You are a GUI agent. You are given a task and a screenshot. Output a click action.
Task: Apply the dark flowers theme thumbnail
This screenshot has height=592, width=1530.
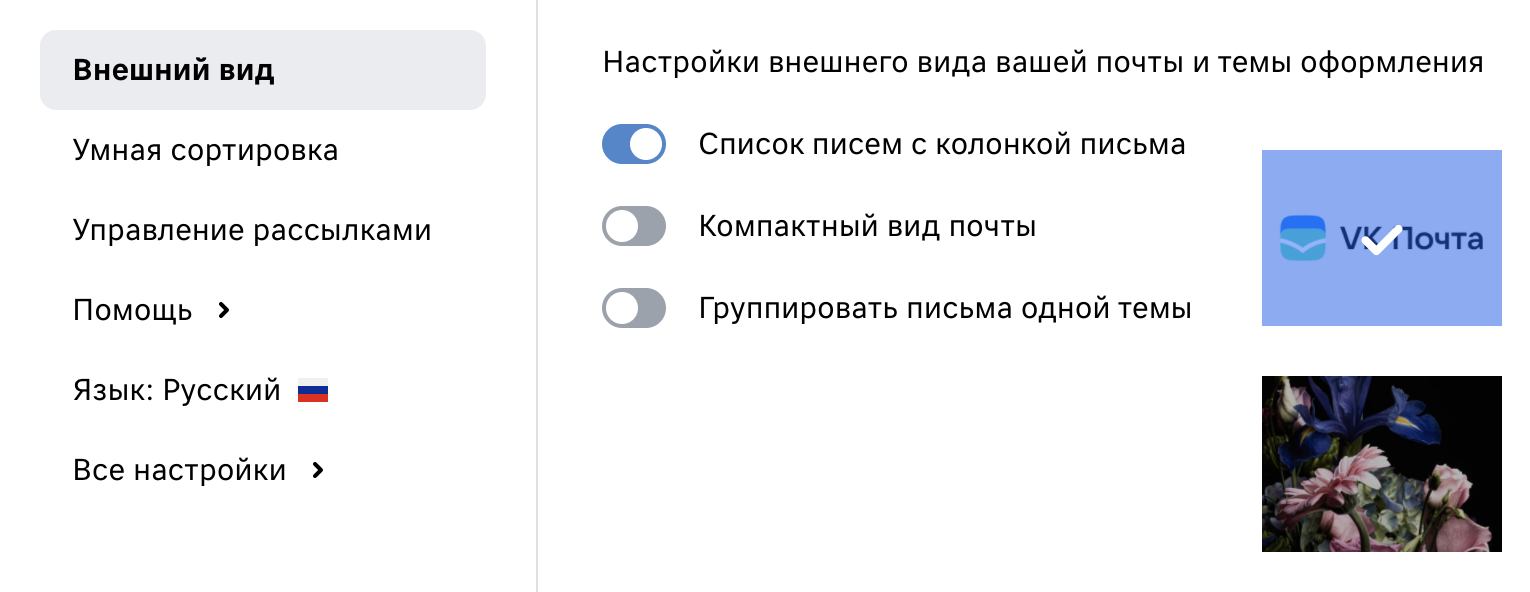(1382, 464)
